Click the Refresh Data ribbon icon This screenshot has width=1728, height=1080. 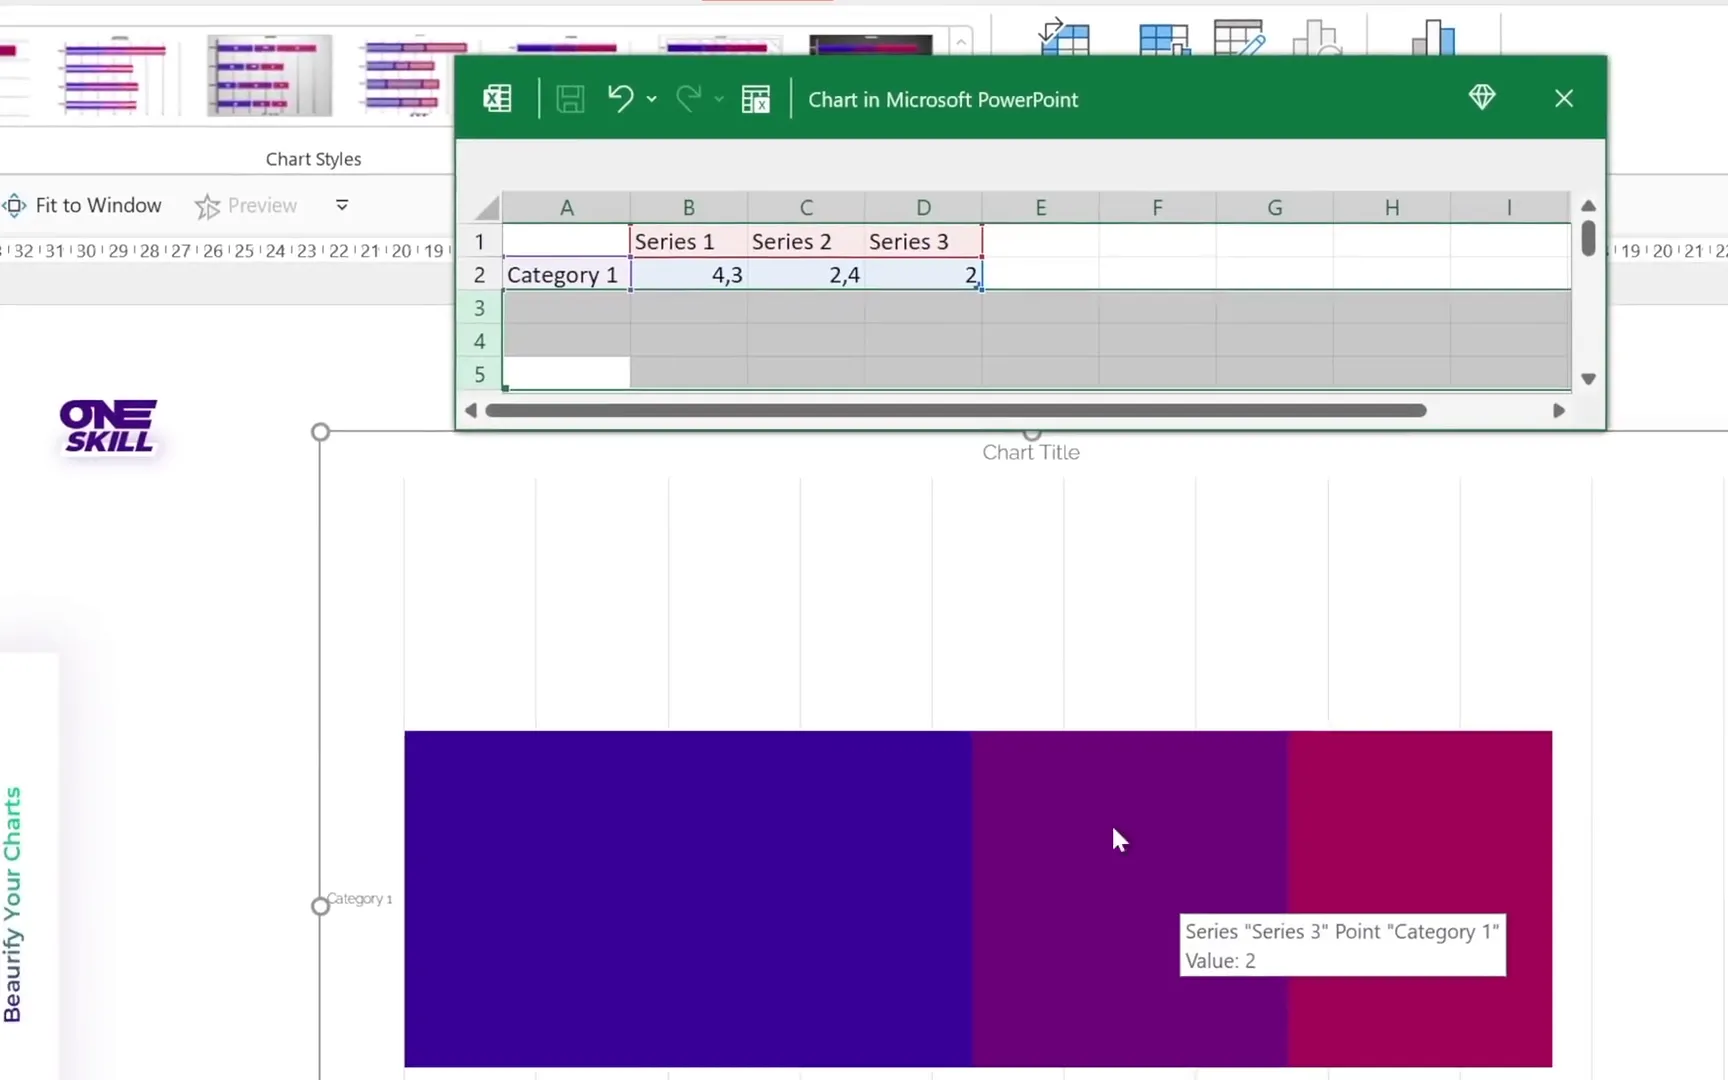(1317, 38)
